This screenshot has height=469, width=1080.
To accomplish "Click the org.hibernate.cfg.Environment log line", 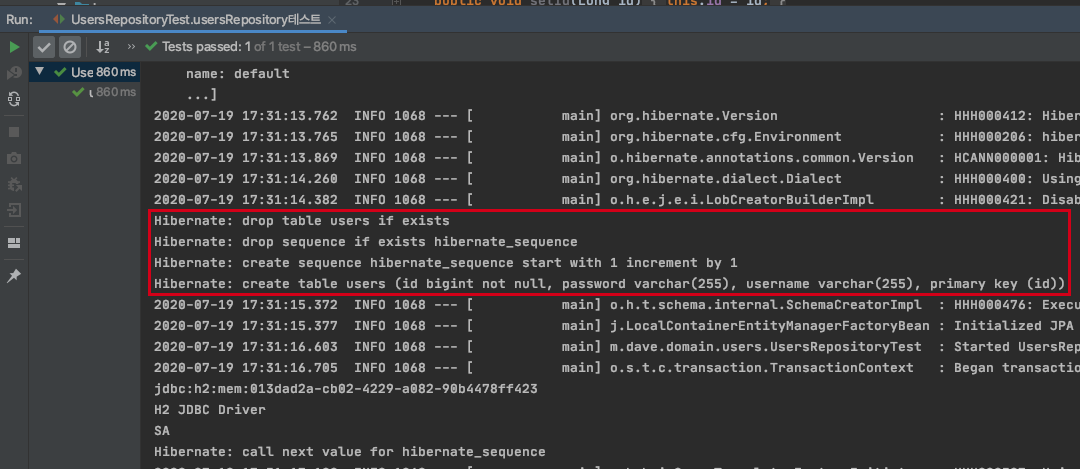I will pos(616,137).
